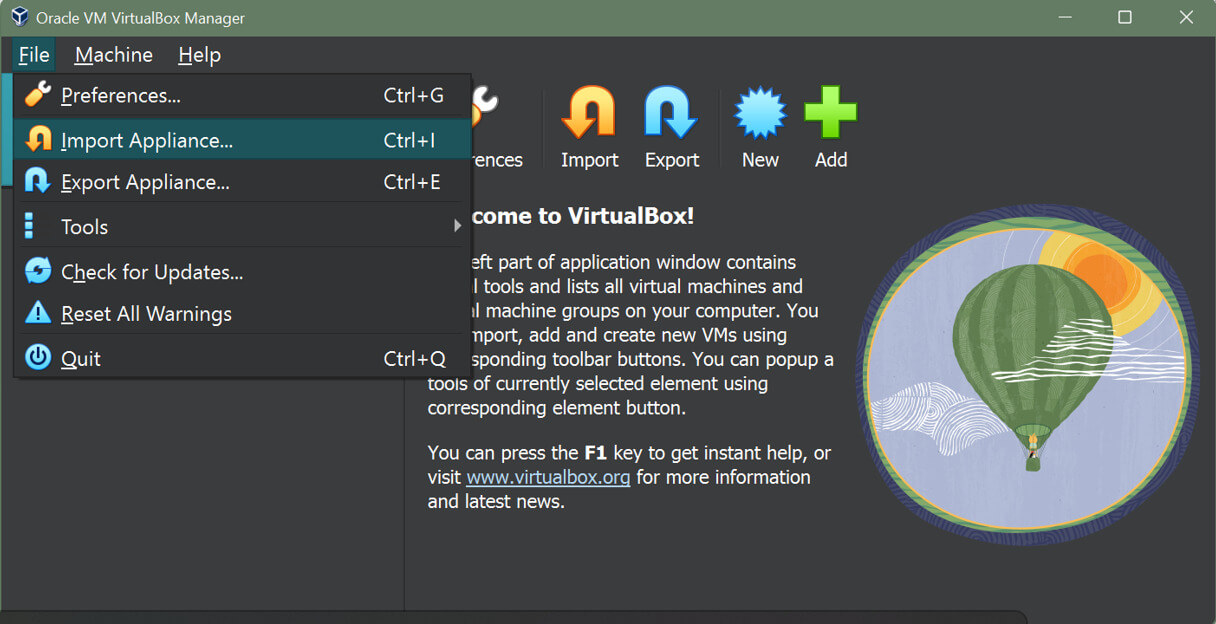1216x624 pixels.
Task: Click the Tools menu icon
Action: click(x=29, y=226)
